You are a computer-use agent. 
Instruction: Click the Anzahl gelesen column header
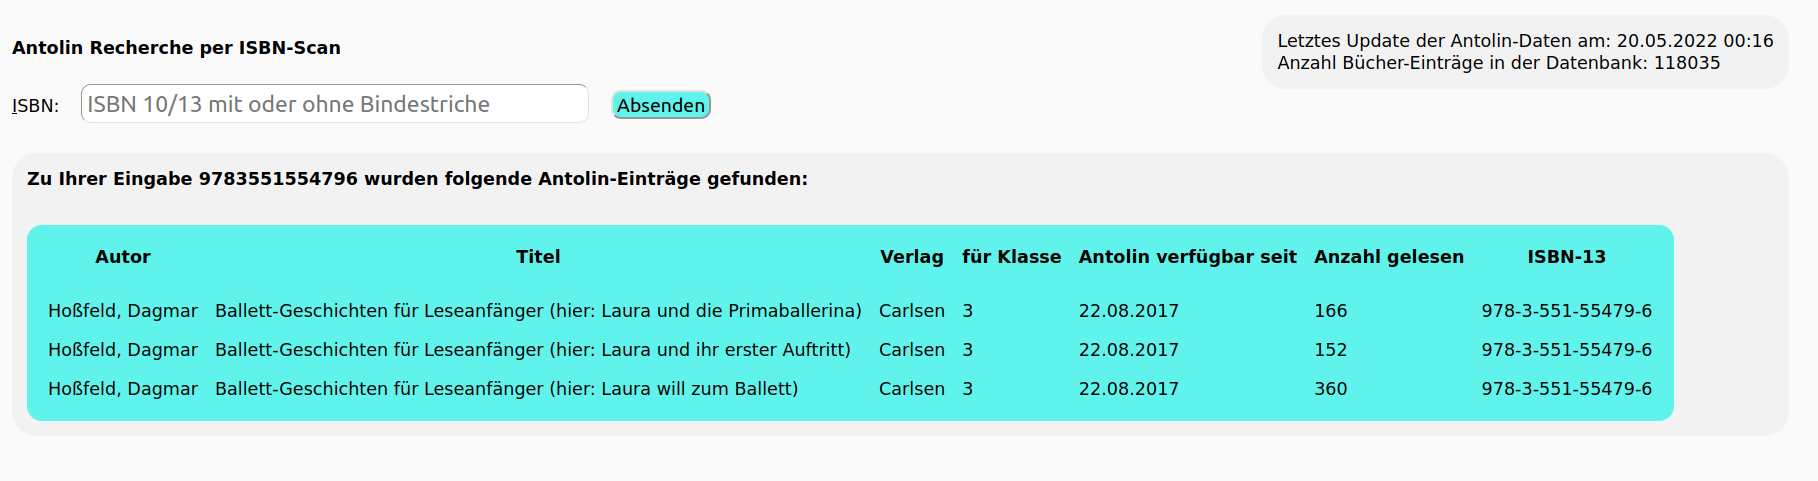(1388, 257)
